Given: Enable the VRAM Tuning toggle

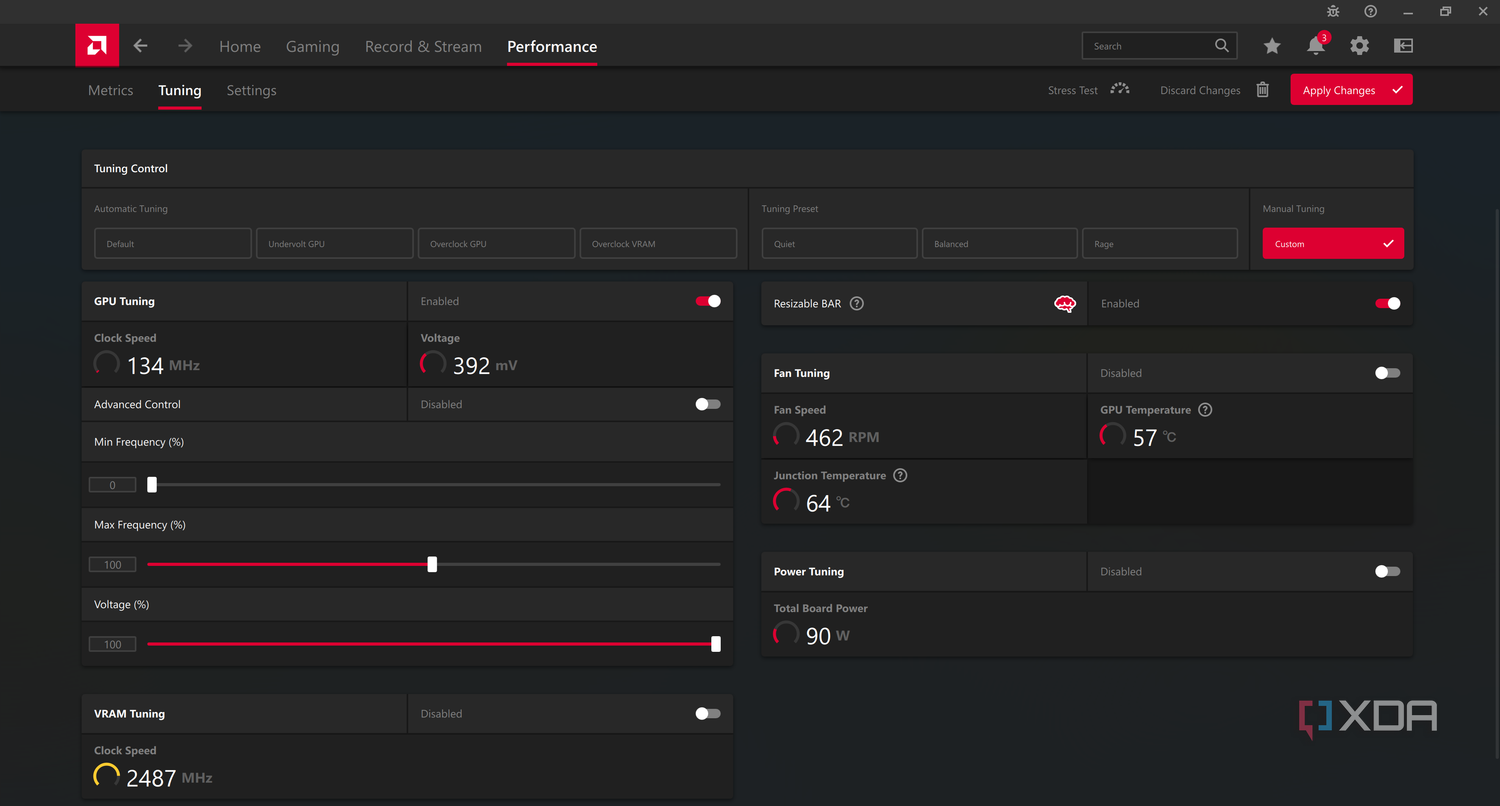Looking at the screenshot, I should [708, 714].
